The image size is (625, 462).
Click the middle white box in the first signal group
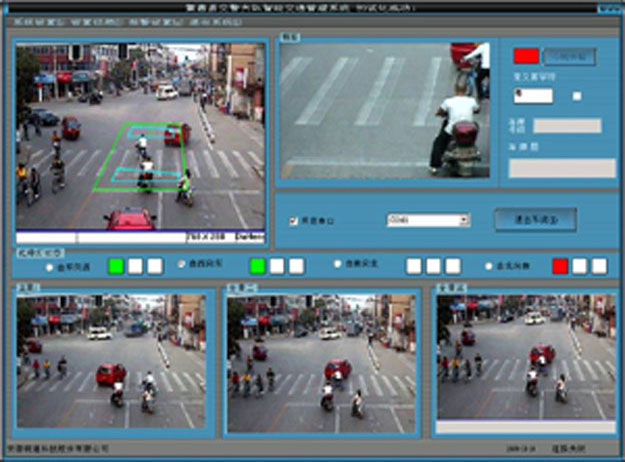(135, 266)
